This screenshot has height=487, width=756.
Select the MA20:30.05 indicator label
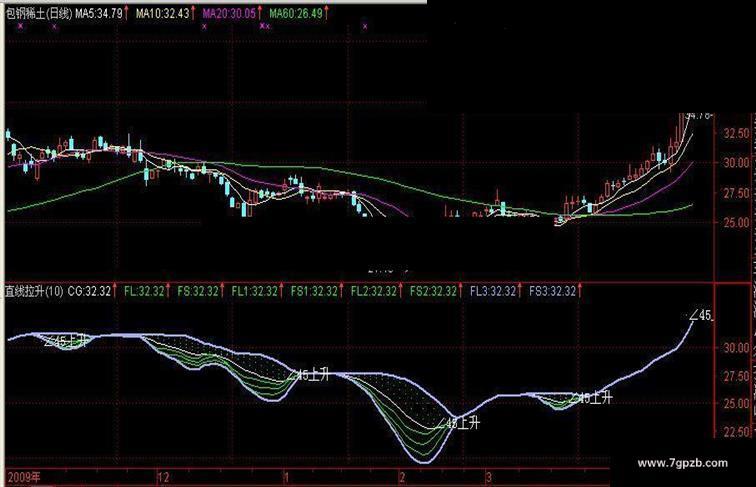(x=229, y=14)
